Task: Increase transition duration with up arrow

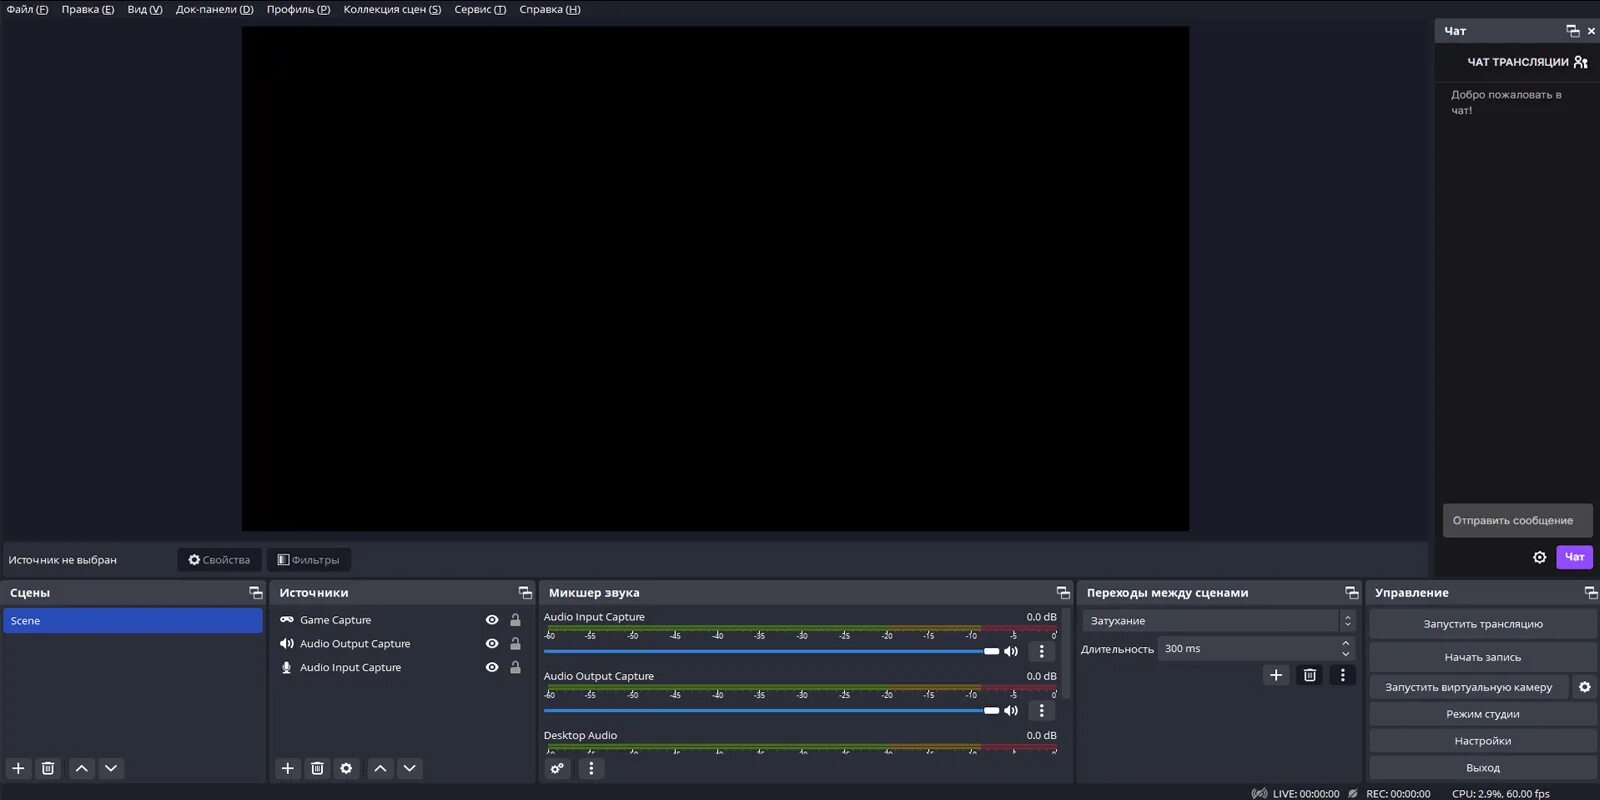Action: 1346,644
